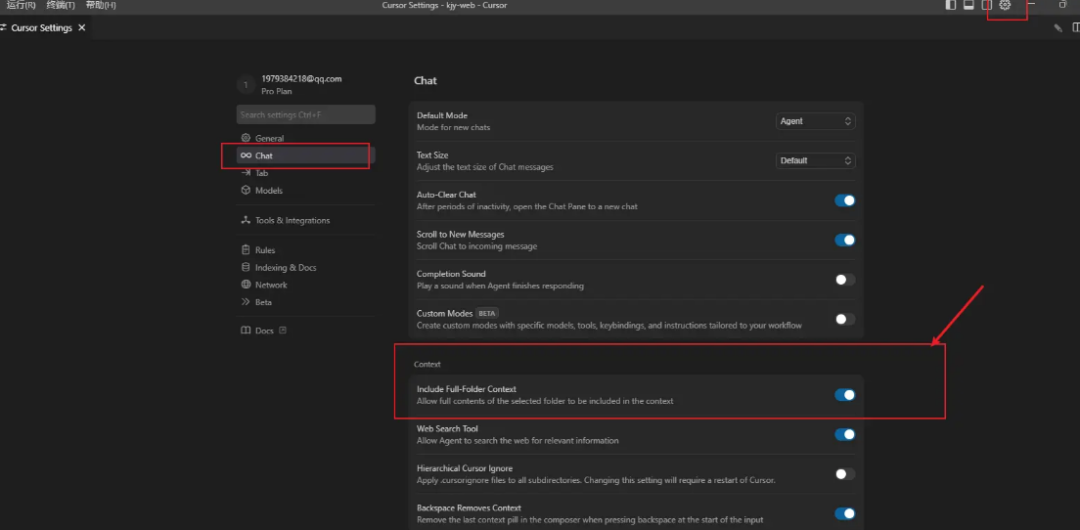Click the account avatar icon
The height and width of the screenshot is (530, 1080).
pos(246,85)
